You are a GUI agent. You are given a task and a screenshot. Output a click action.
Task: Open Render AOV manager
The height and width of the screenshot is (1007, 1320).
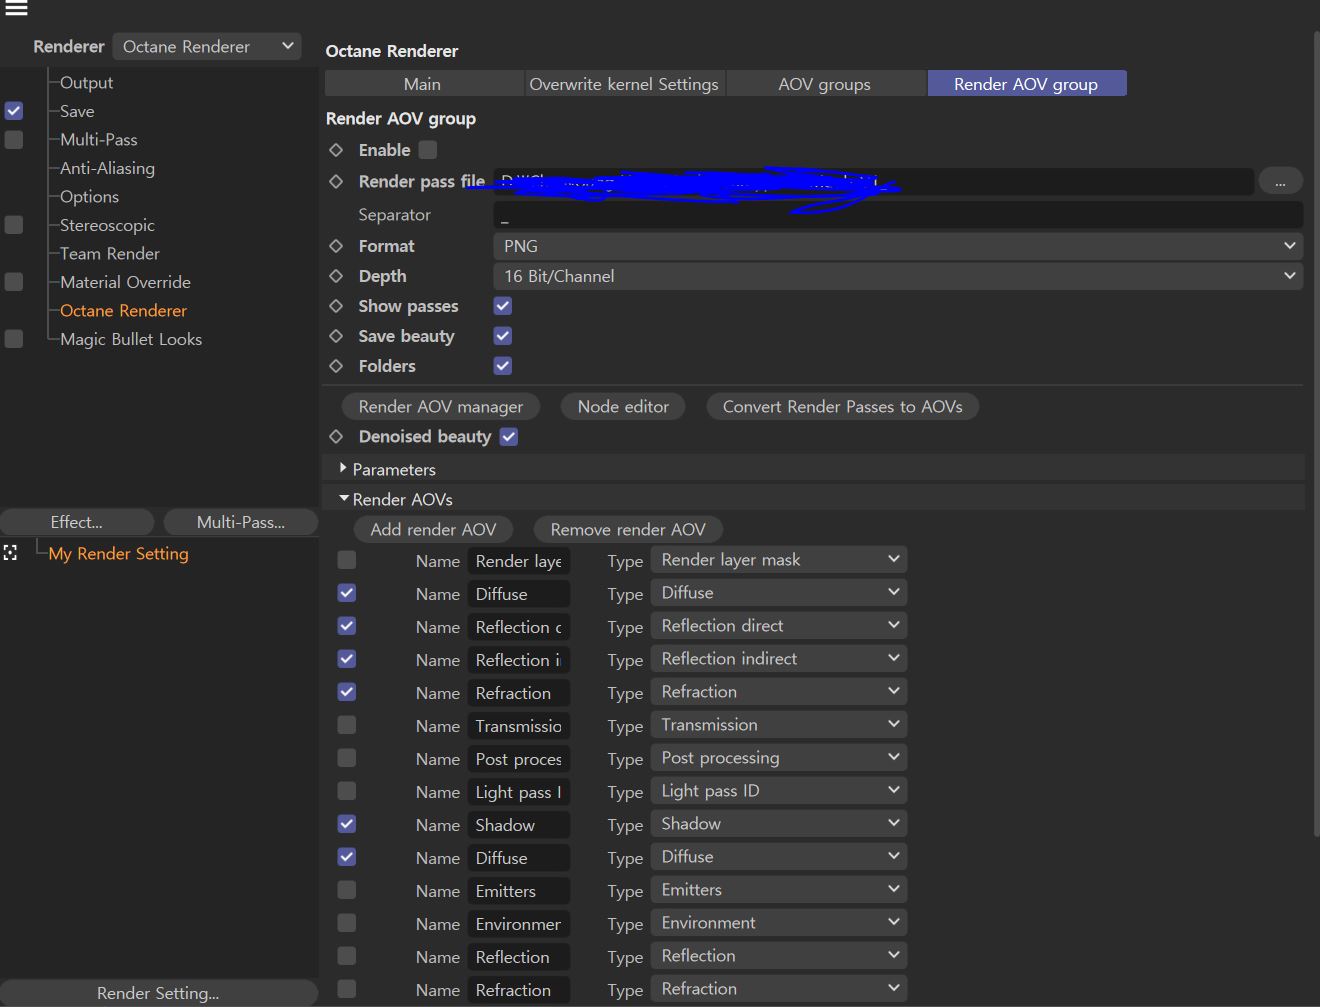[441, 407]
